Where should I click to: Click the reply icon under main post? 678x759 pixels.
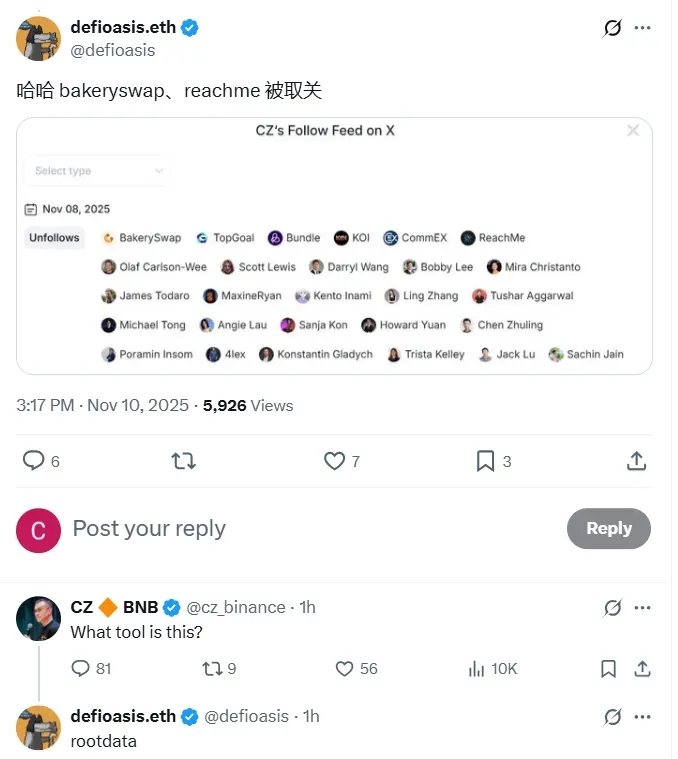click(34, 461)
